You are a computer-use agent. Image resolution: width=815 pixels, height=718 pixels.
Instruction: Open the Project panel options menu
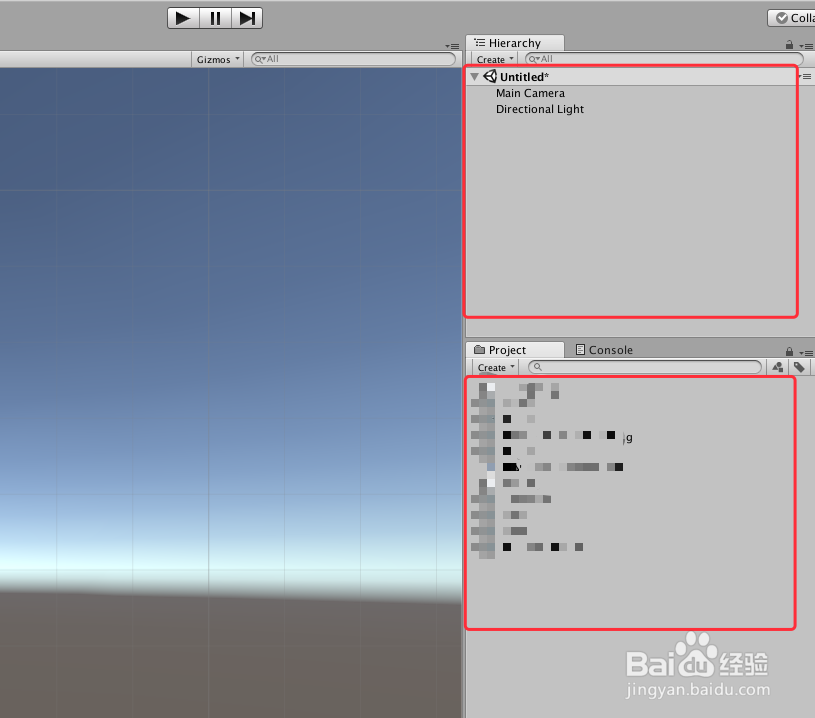[x=806, y=353]
